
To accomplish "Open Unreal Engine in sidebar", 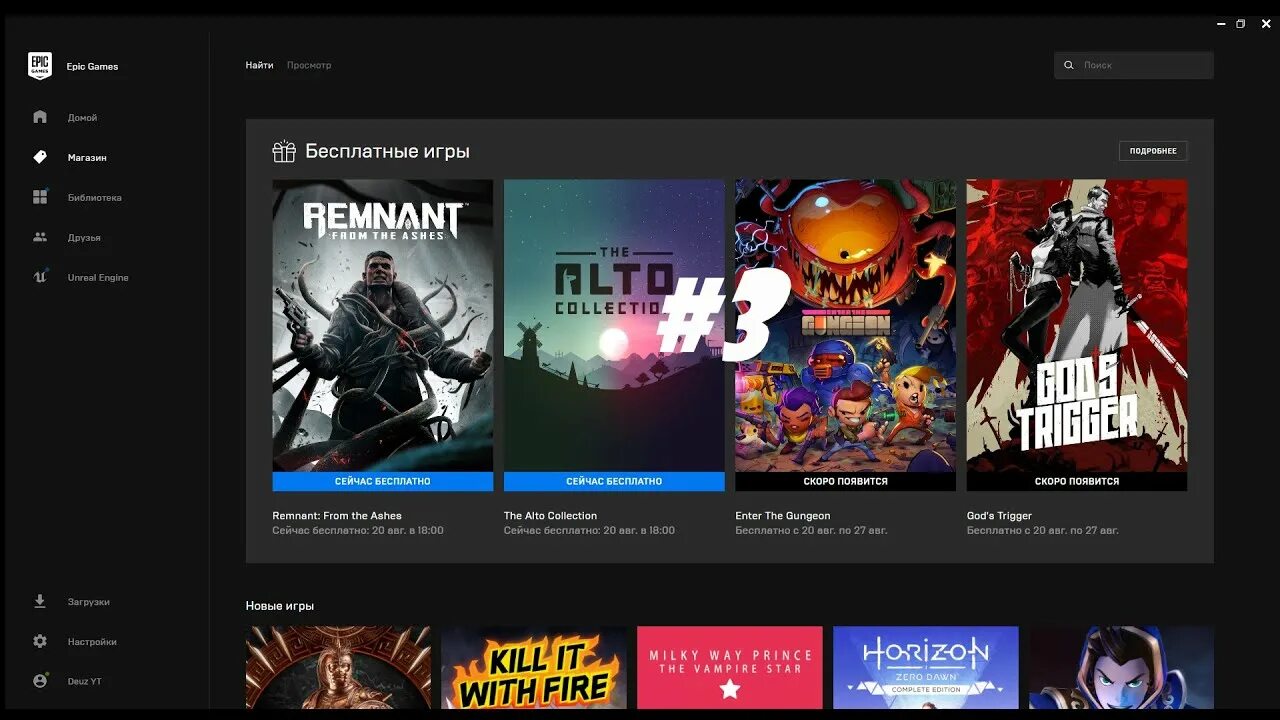I will pos(98,278).
